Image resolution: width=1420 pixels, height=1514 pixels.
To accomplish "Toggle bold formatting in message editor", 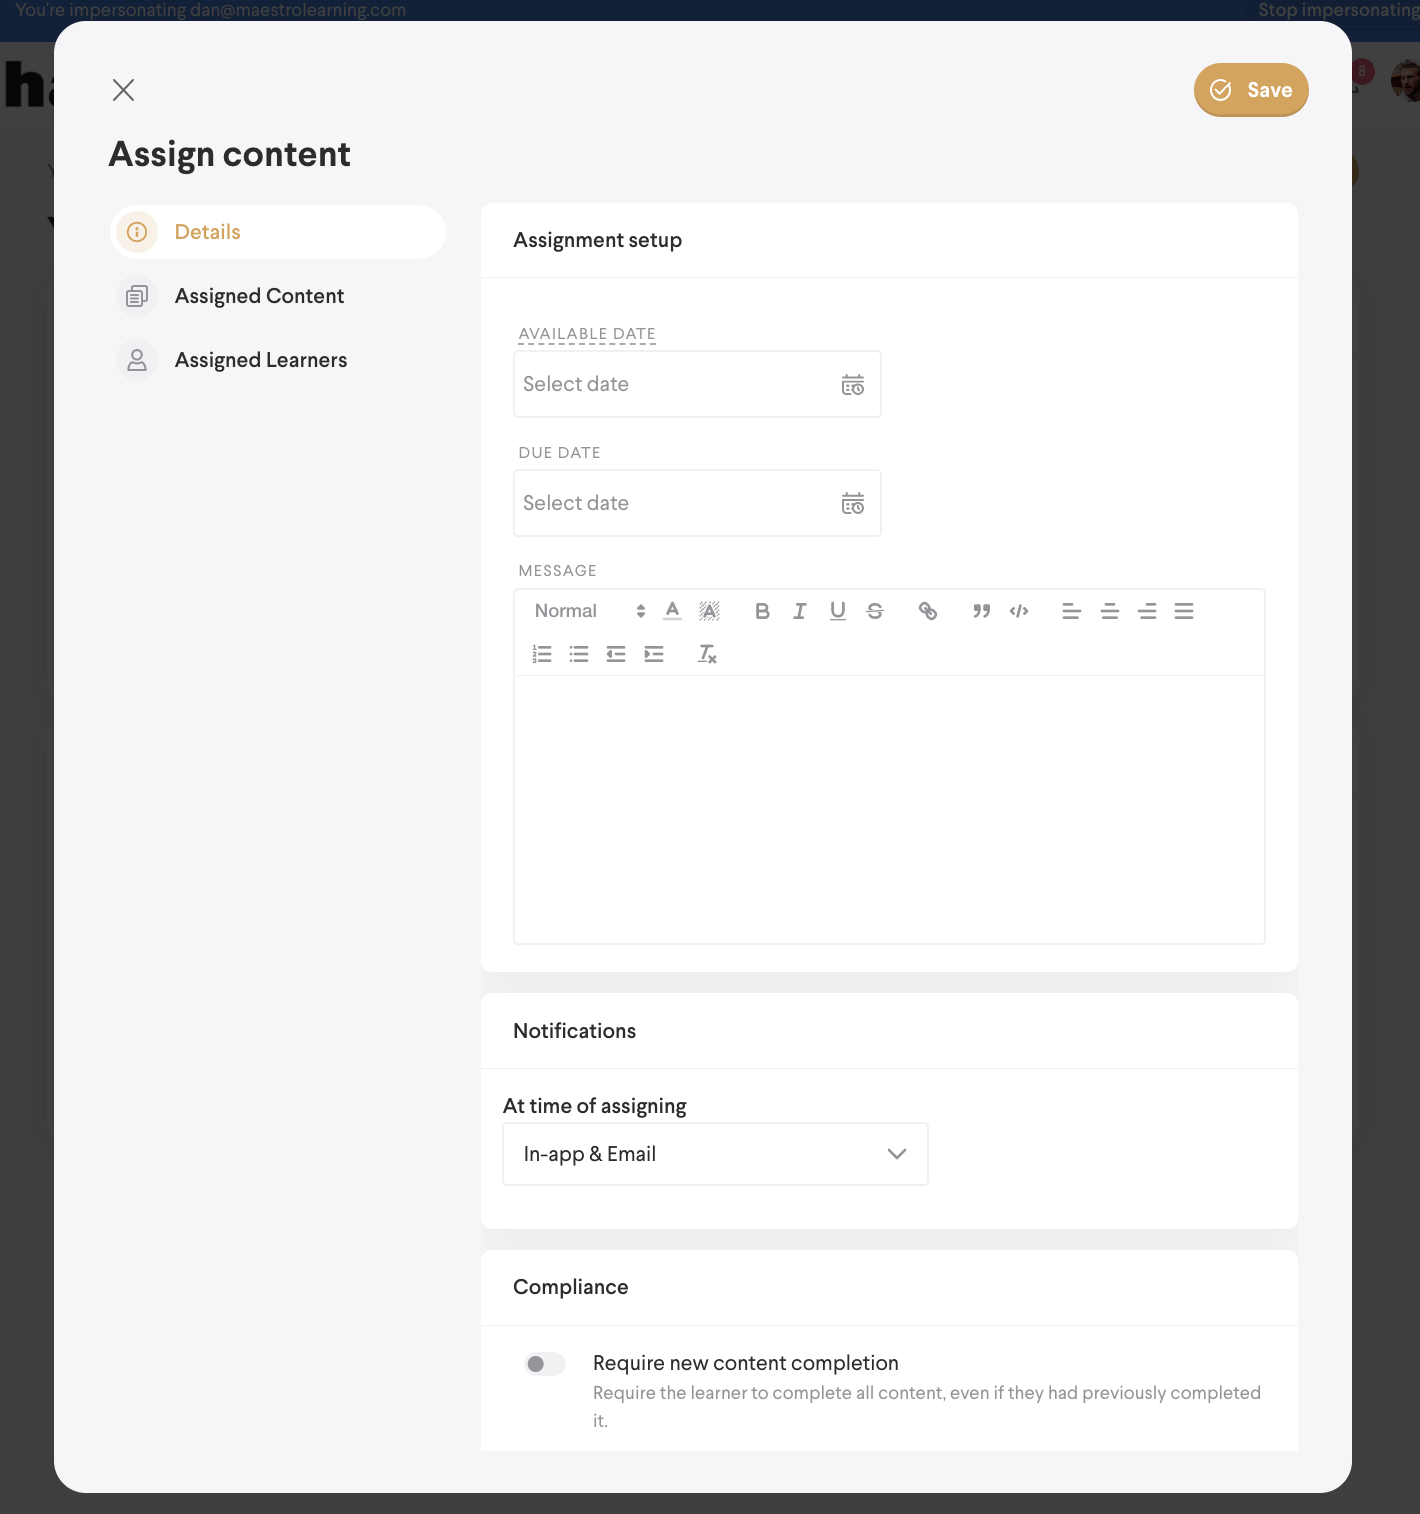I will coord(762,611).
